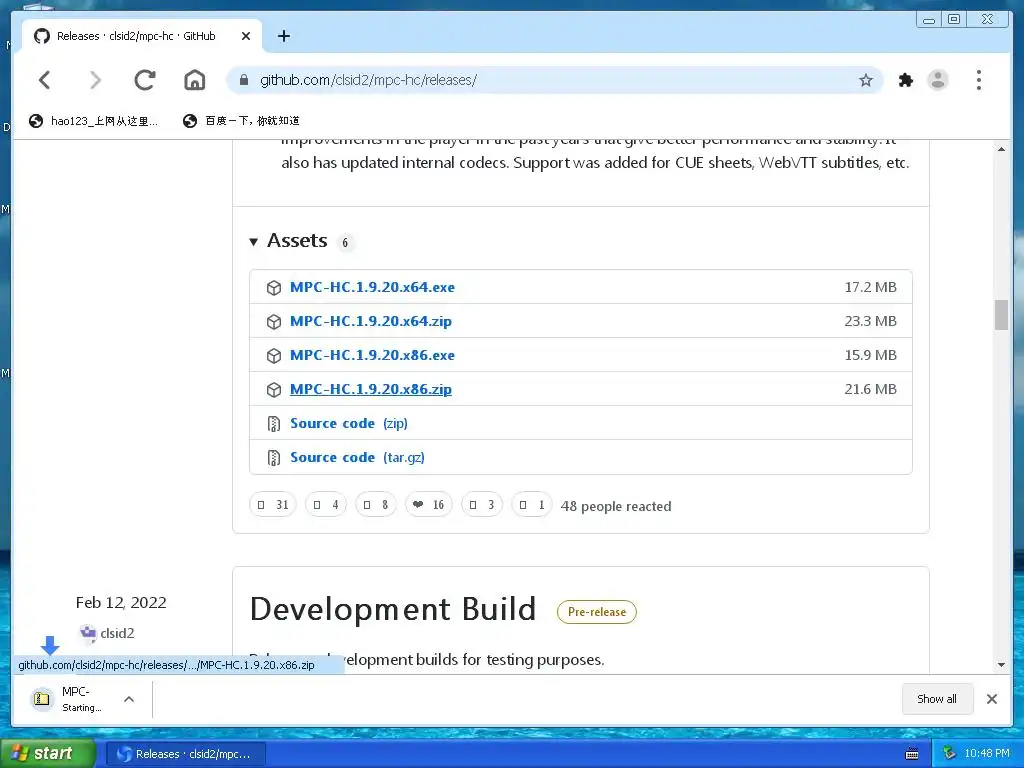The width and height of the screenshot is (1024, 768).
Task: Click the MPC- download file icon
Action: [x=42, y=699]
